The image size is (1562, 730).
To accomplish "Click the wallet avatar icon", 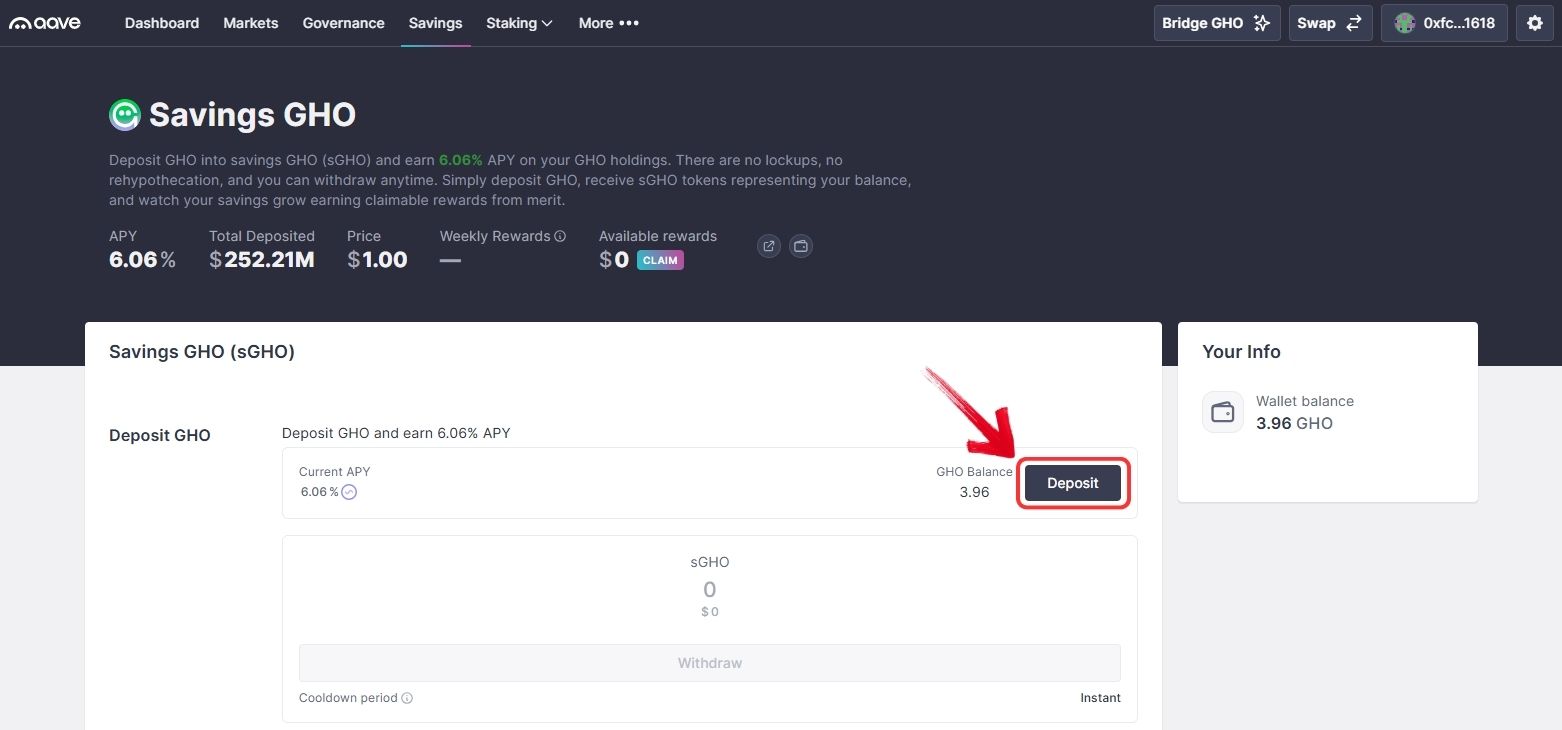I will 1405,23.
